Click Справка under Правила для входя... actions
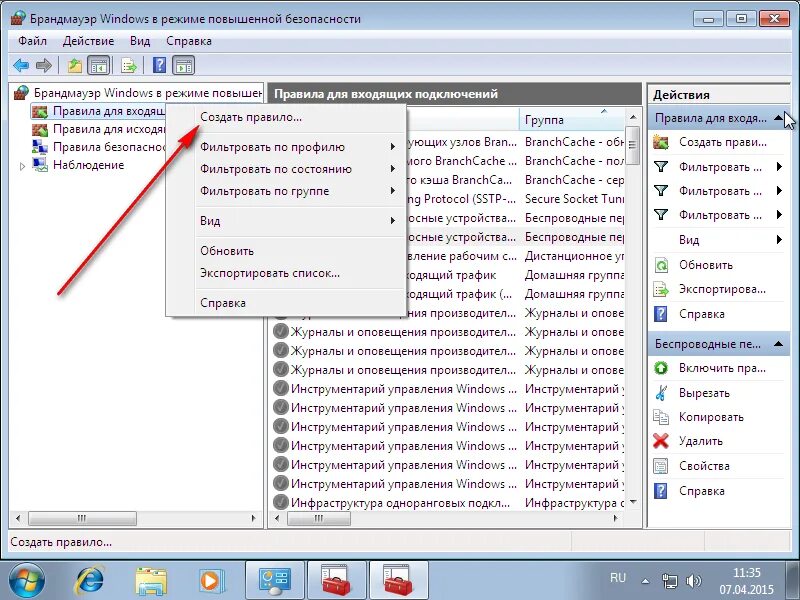Viewport: 800px width, 600px height. click(702, 314)
